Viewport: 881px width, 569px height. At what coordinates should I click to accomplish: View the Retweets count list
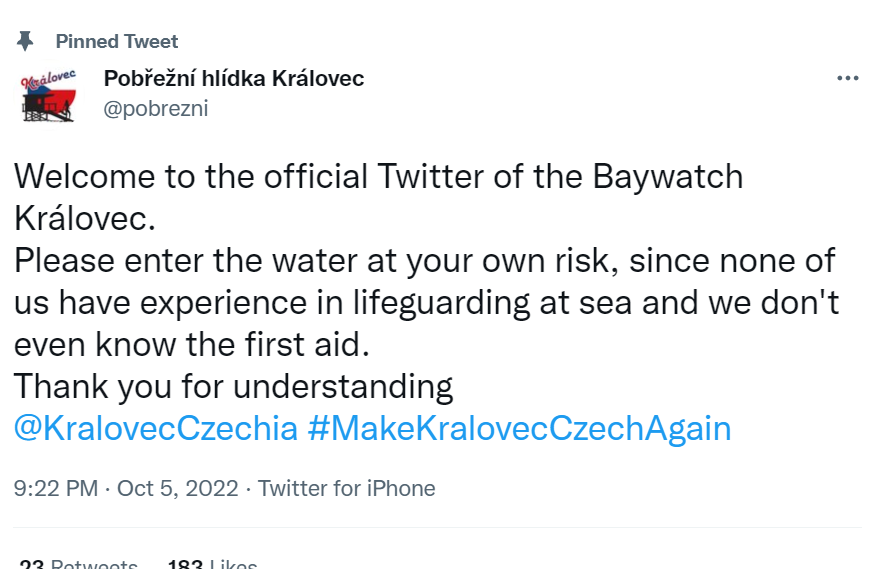[x=78, y=563]
